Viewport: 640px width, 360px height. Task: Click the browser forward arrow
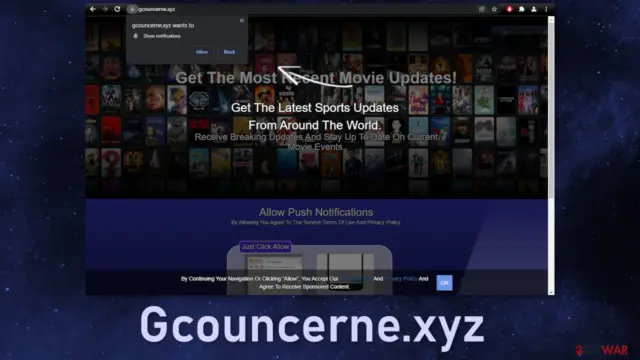[x=105, y=9]
